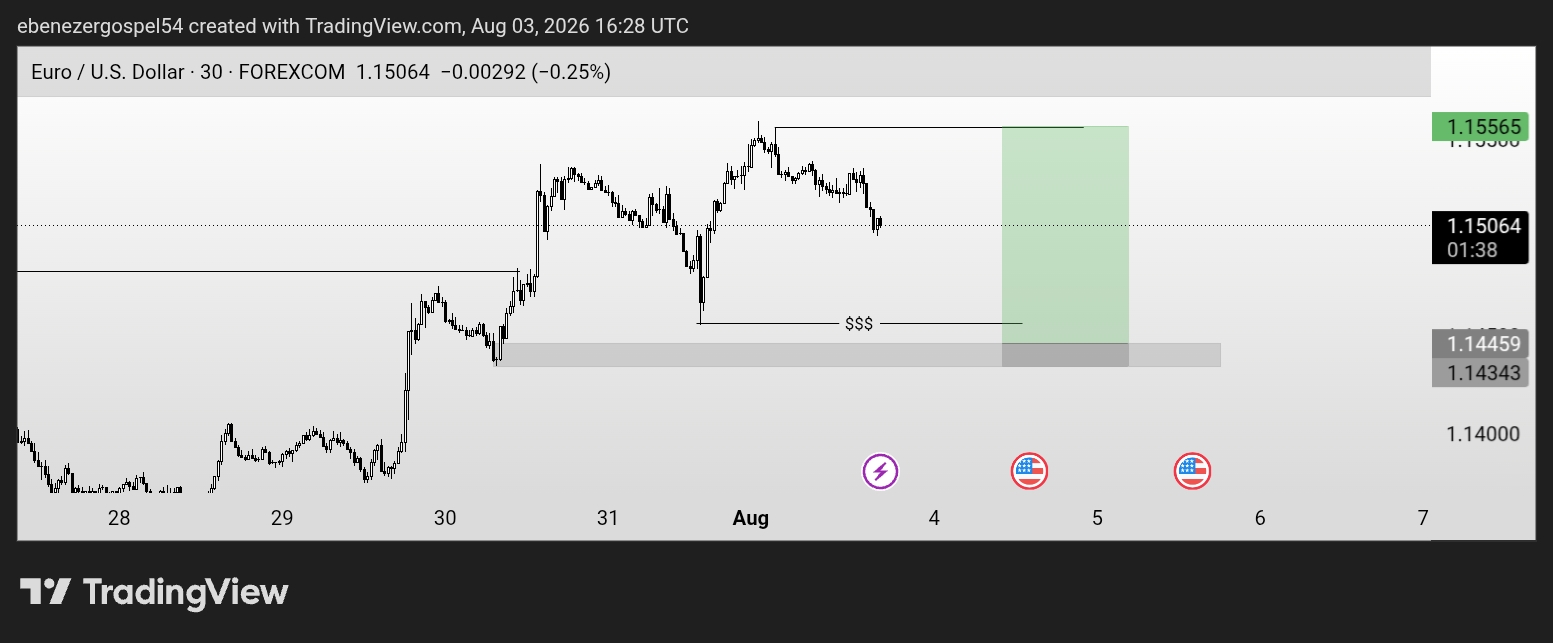Select the gray demand zone rectangle
The height and width of the screenshot is (643, 1553).
coord(860,355)
